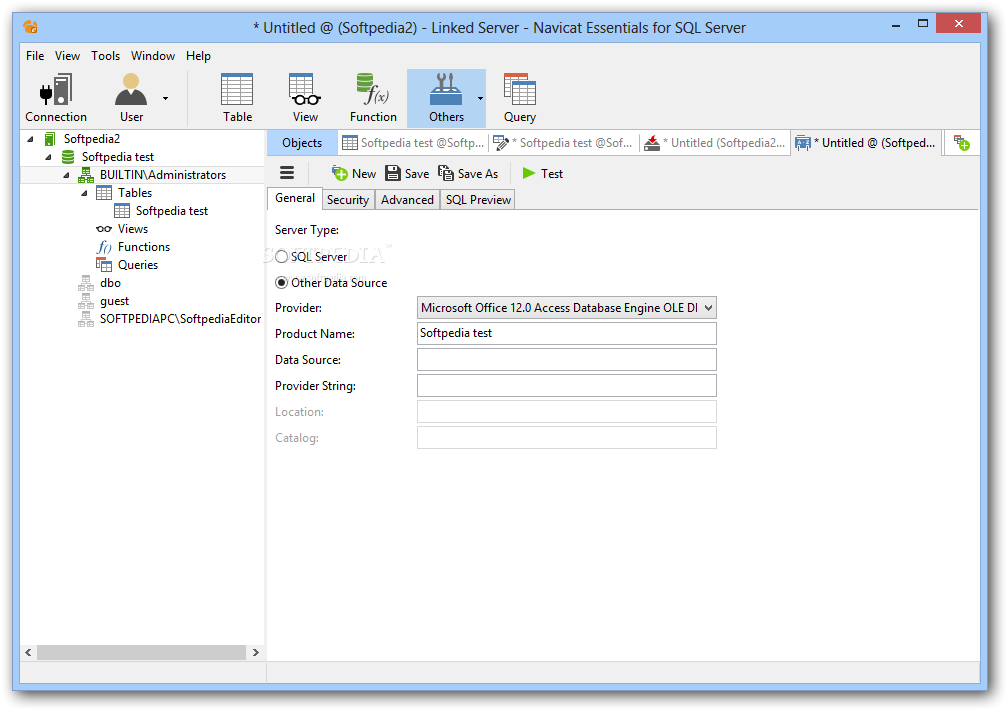Viewport: 1008px width, 711px height.
Task: Switch to the Advanced tab
Action: pos(407,200)
